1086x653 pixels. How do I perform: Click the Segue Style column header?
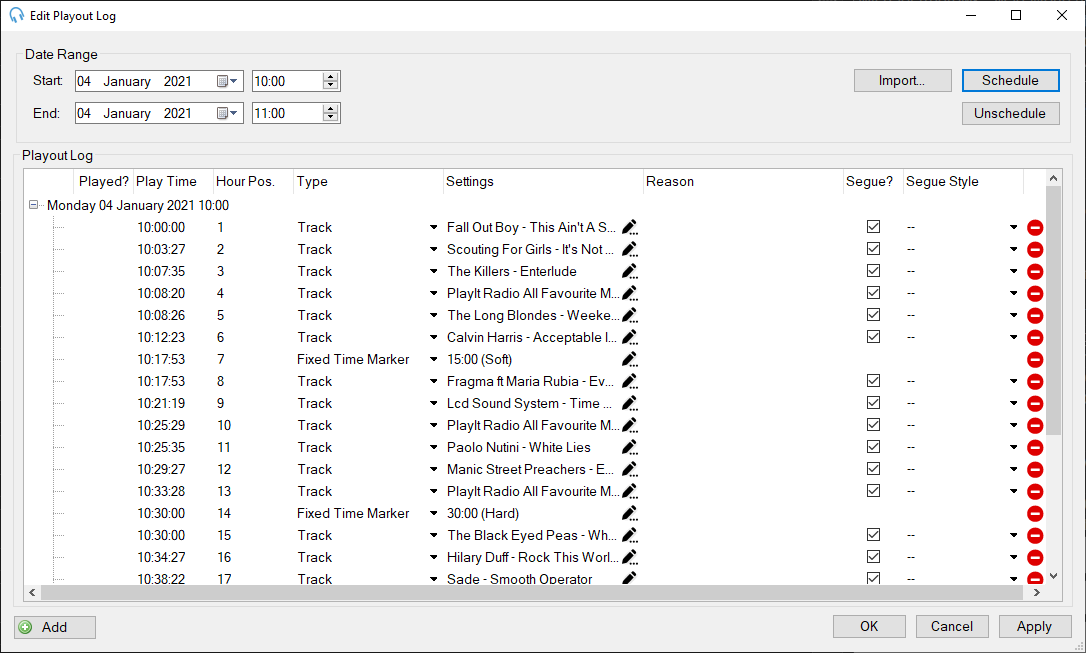963,181
